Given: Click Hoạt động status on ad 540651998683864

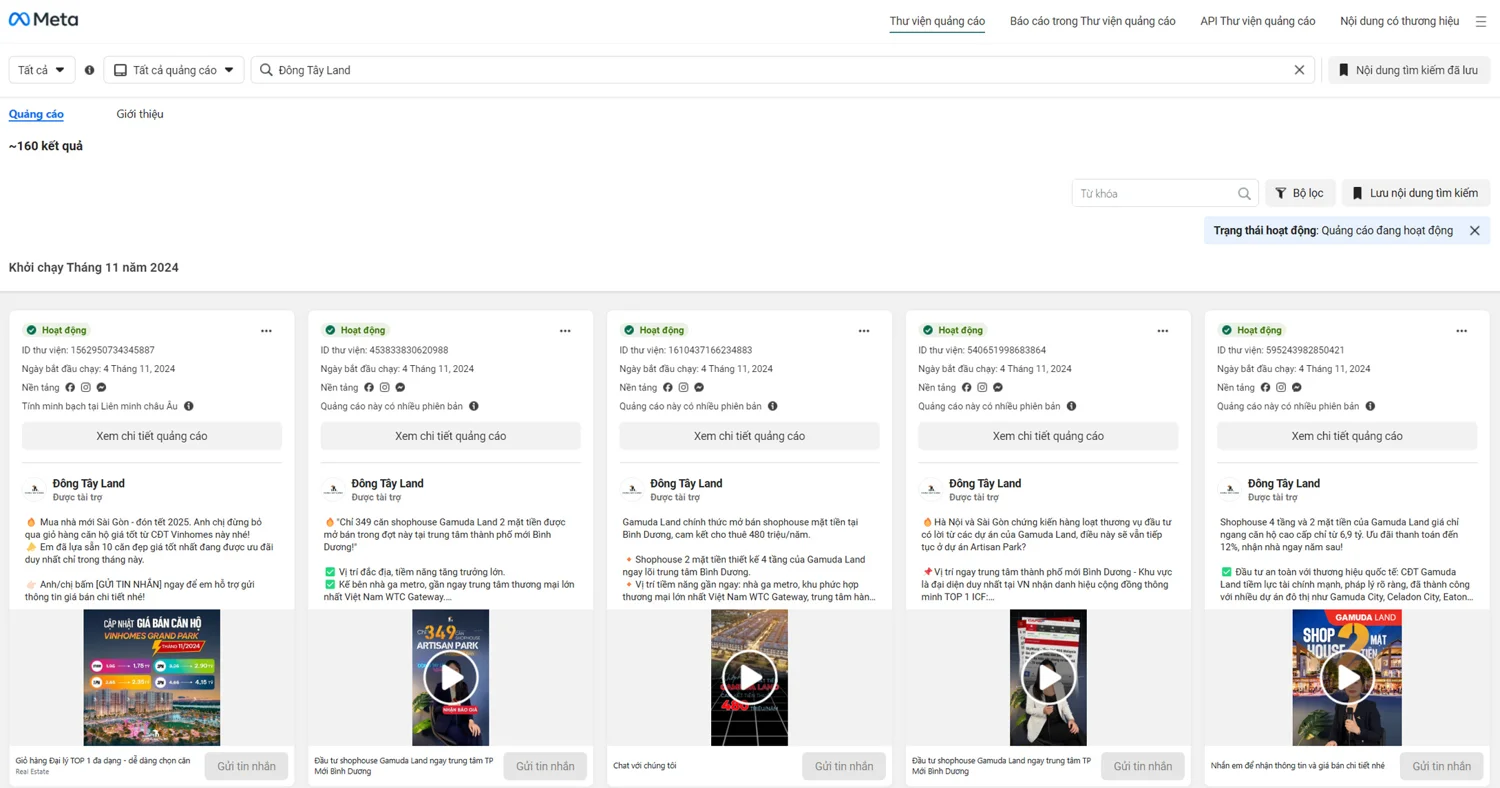Looking at the screenshot, I should [952, 330].
